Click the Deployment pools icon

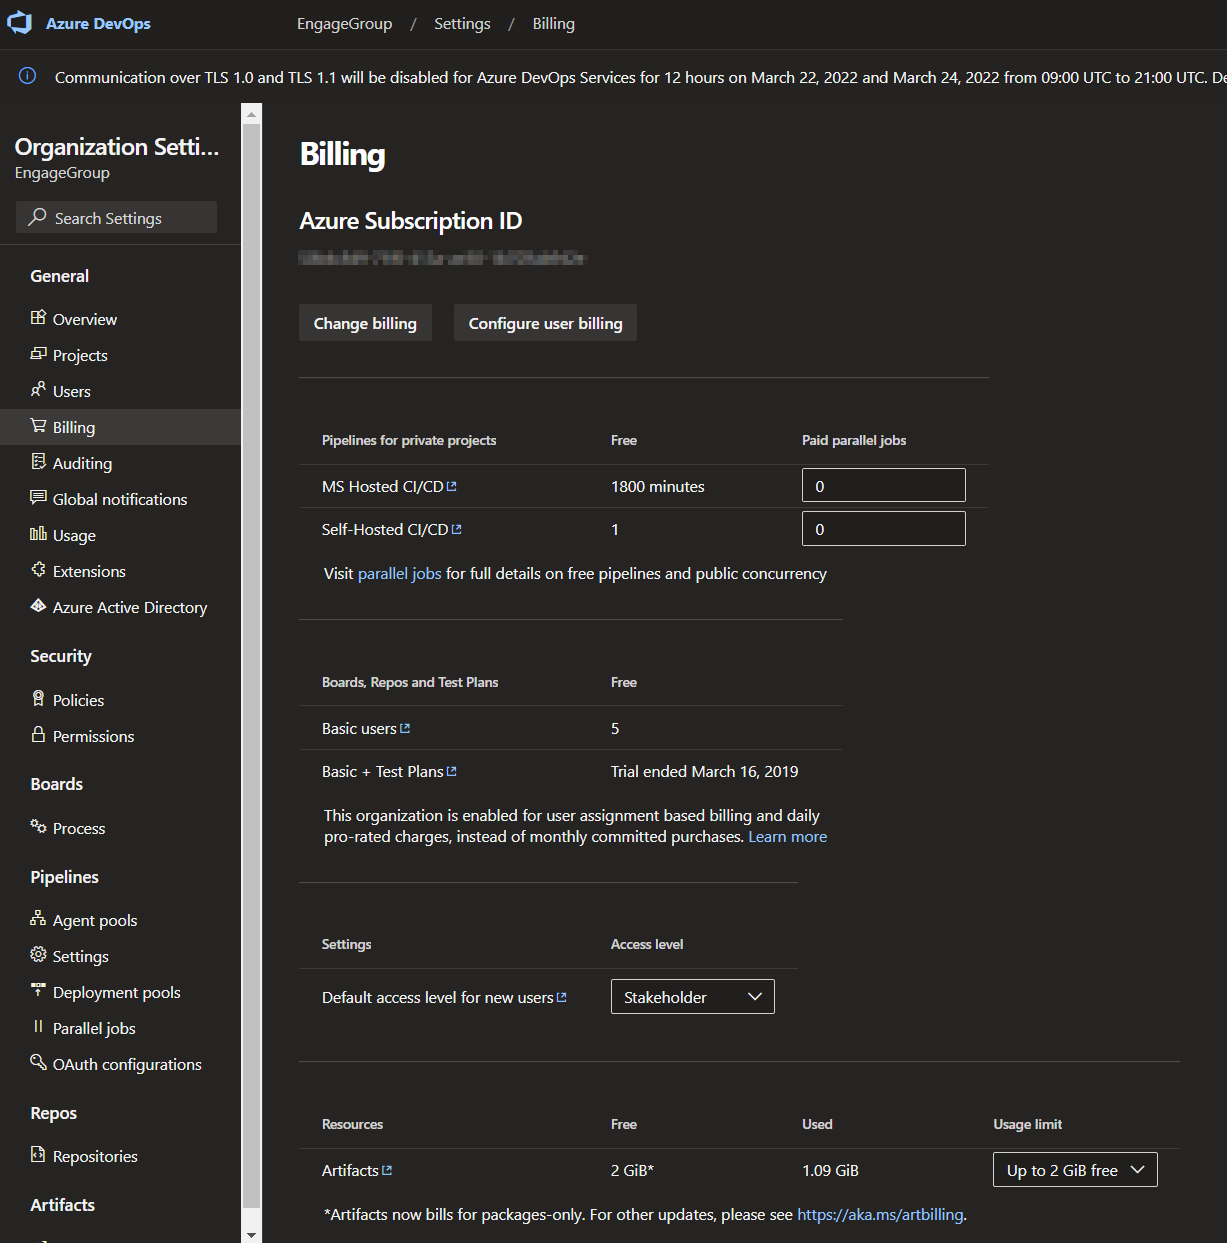point(38,991)
